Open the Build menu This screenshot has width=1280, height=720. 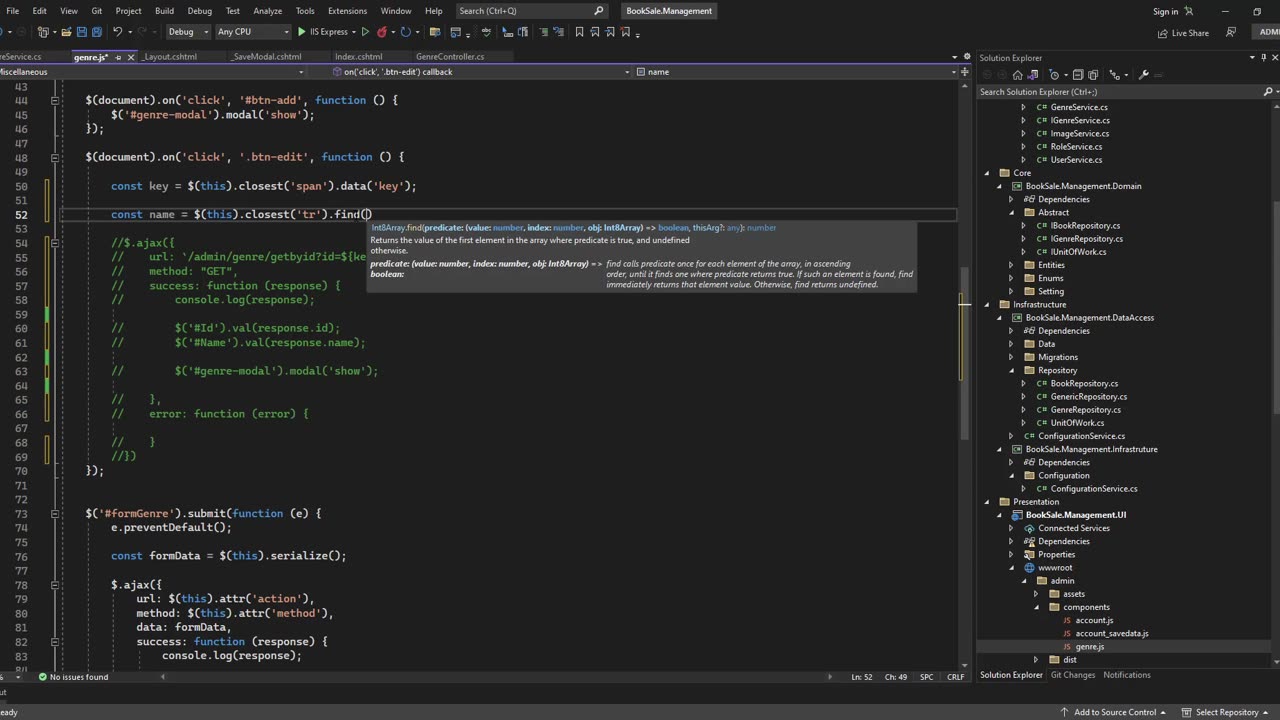point(164,11)
